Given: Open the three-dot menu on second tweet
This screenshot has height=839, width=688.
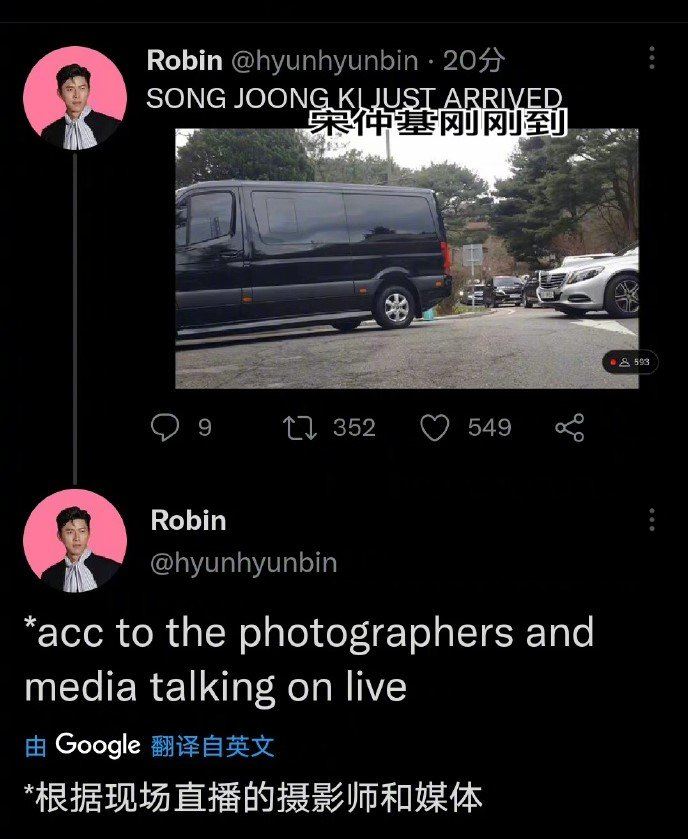Looking at the screenshot, I should 652,520.
